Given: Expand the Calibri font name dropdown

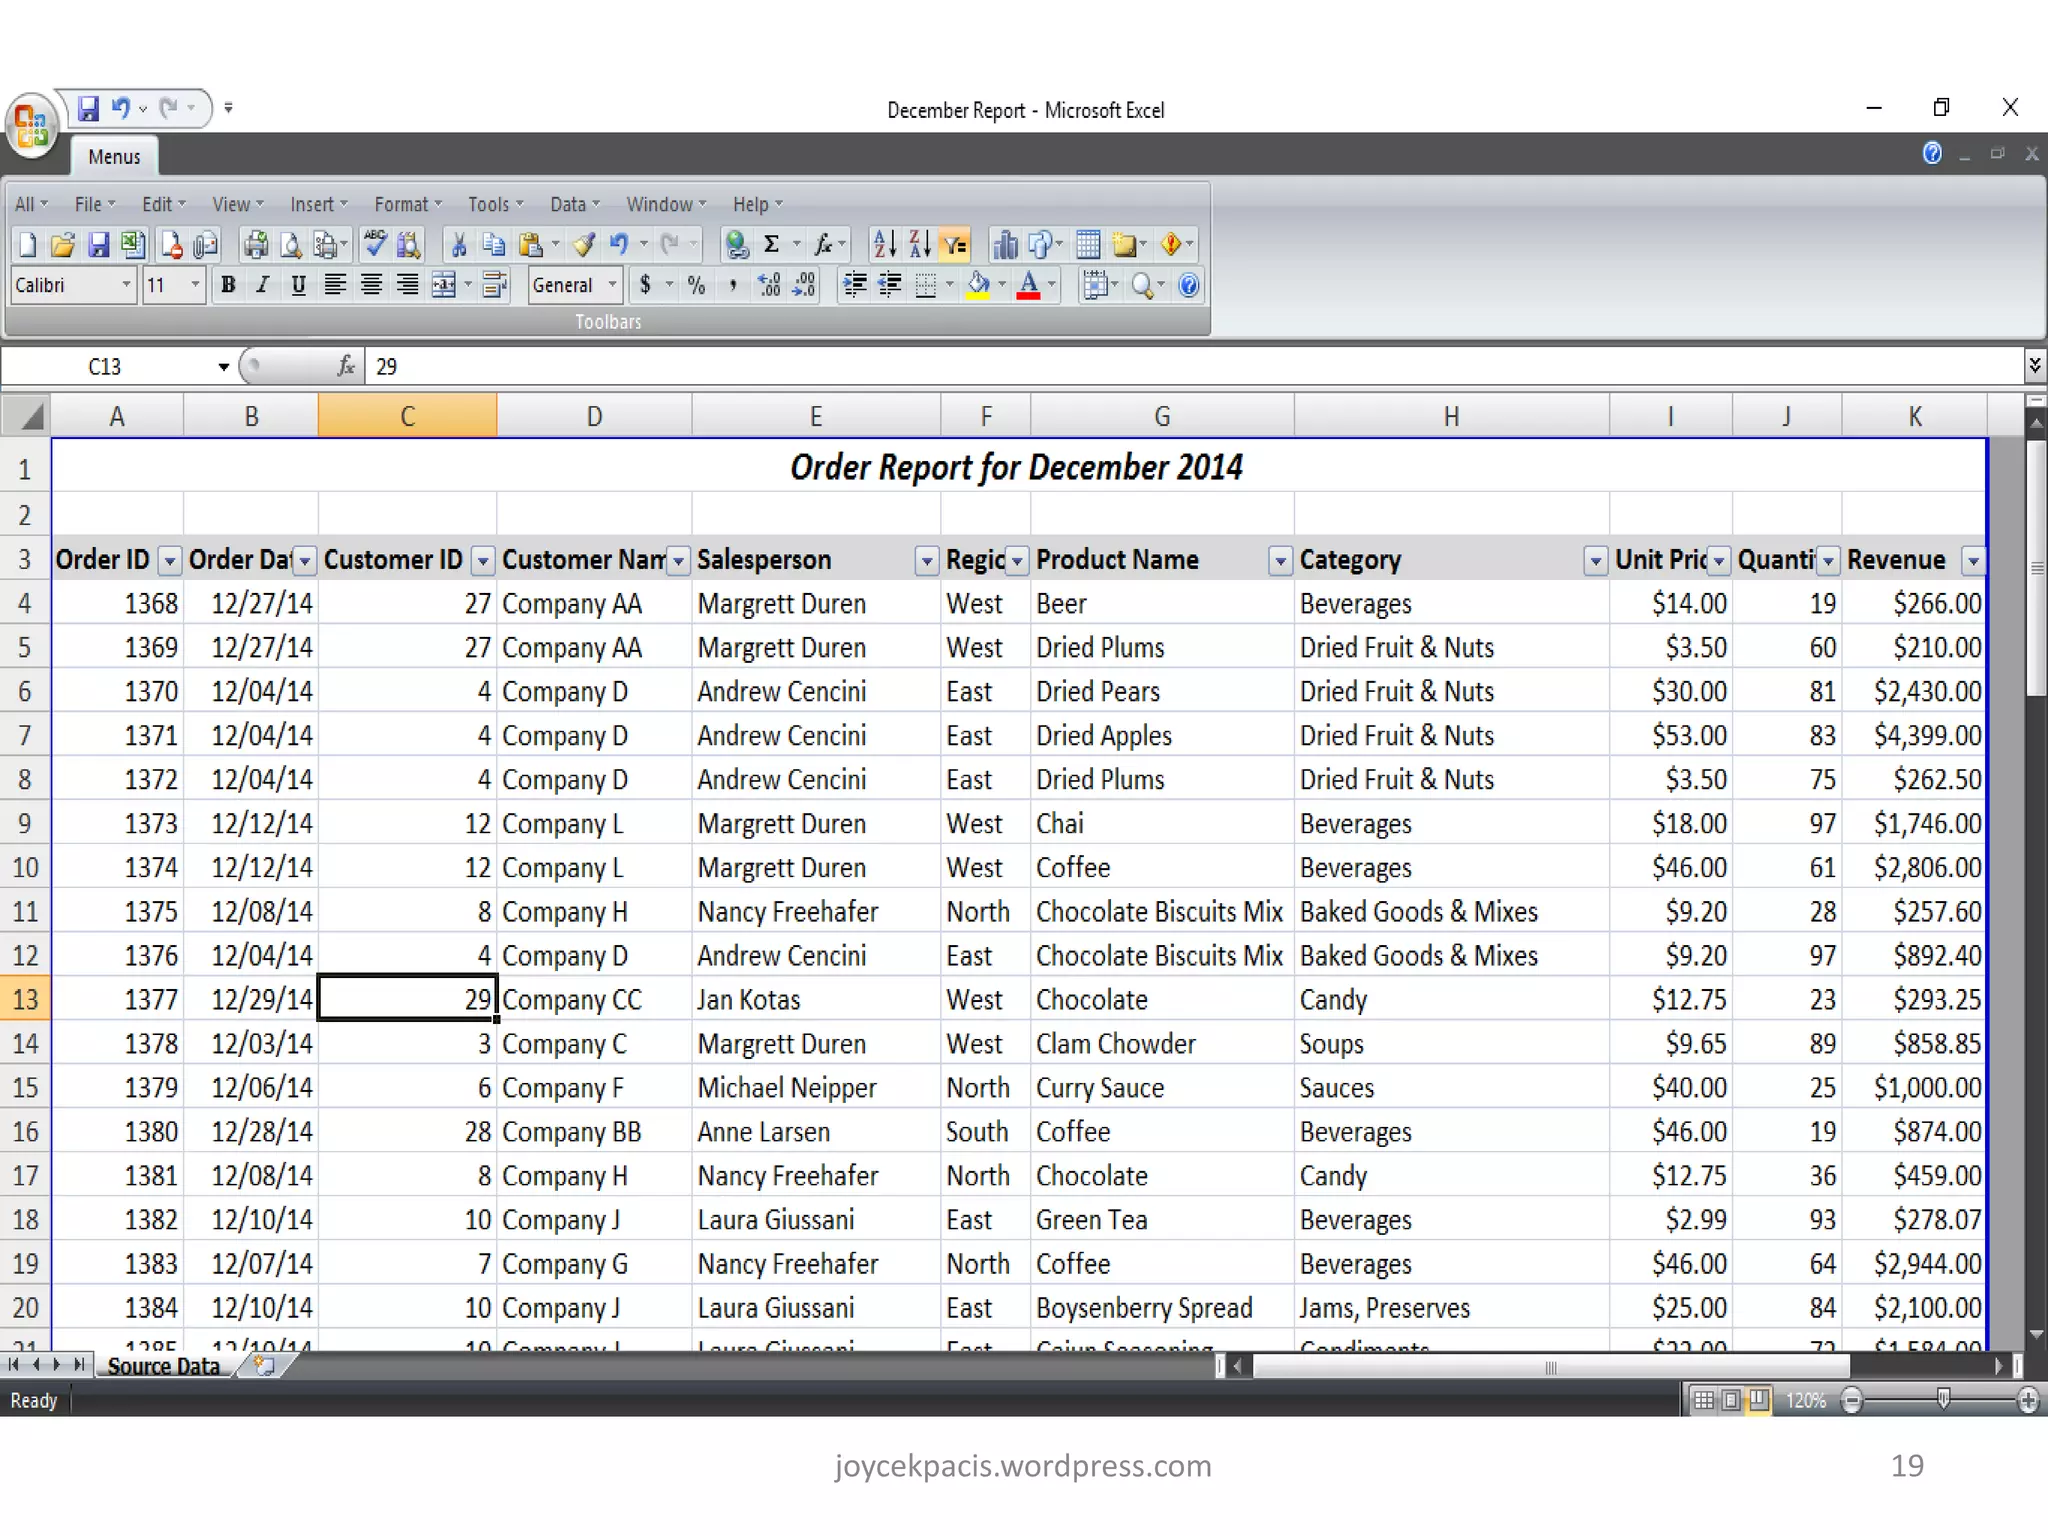Looking at the screenshot, I should [126, 286].
